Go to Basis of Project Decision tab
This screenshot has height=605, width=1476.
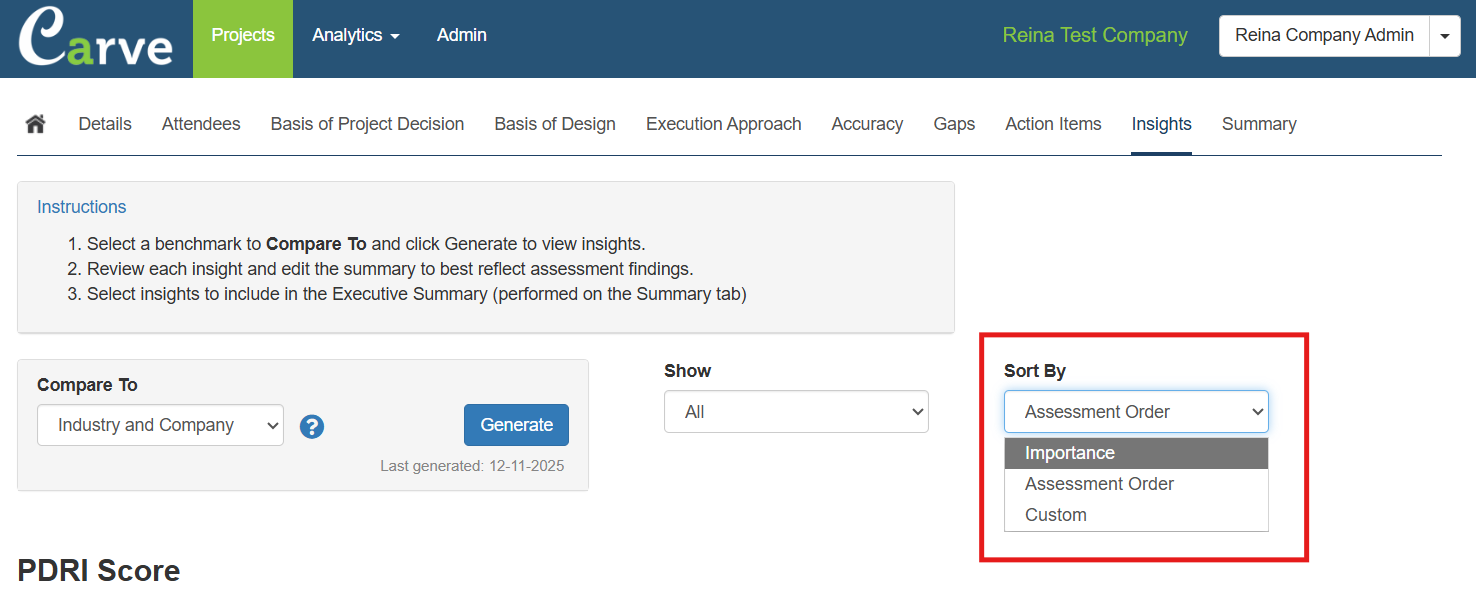367,124
